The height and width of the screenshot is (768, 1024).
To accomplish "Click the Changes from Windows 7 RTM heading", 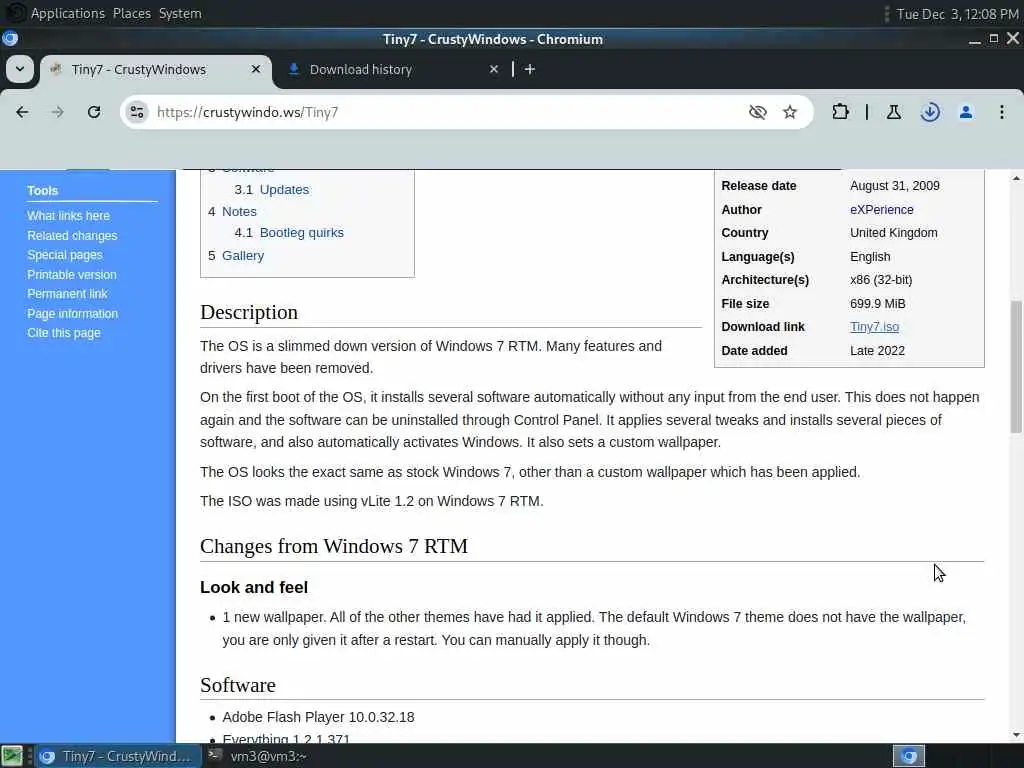I will (334, 546).
